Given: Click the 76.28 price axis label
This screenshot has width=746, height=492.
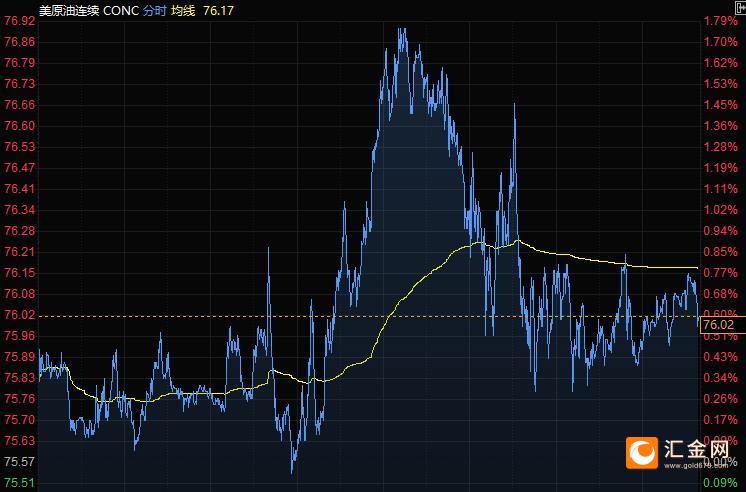Looking at the screenshot, I should click(20, 231).
